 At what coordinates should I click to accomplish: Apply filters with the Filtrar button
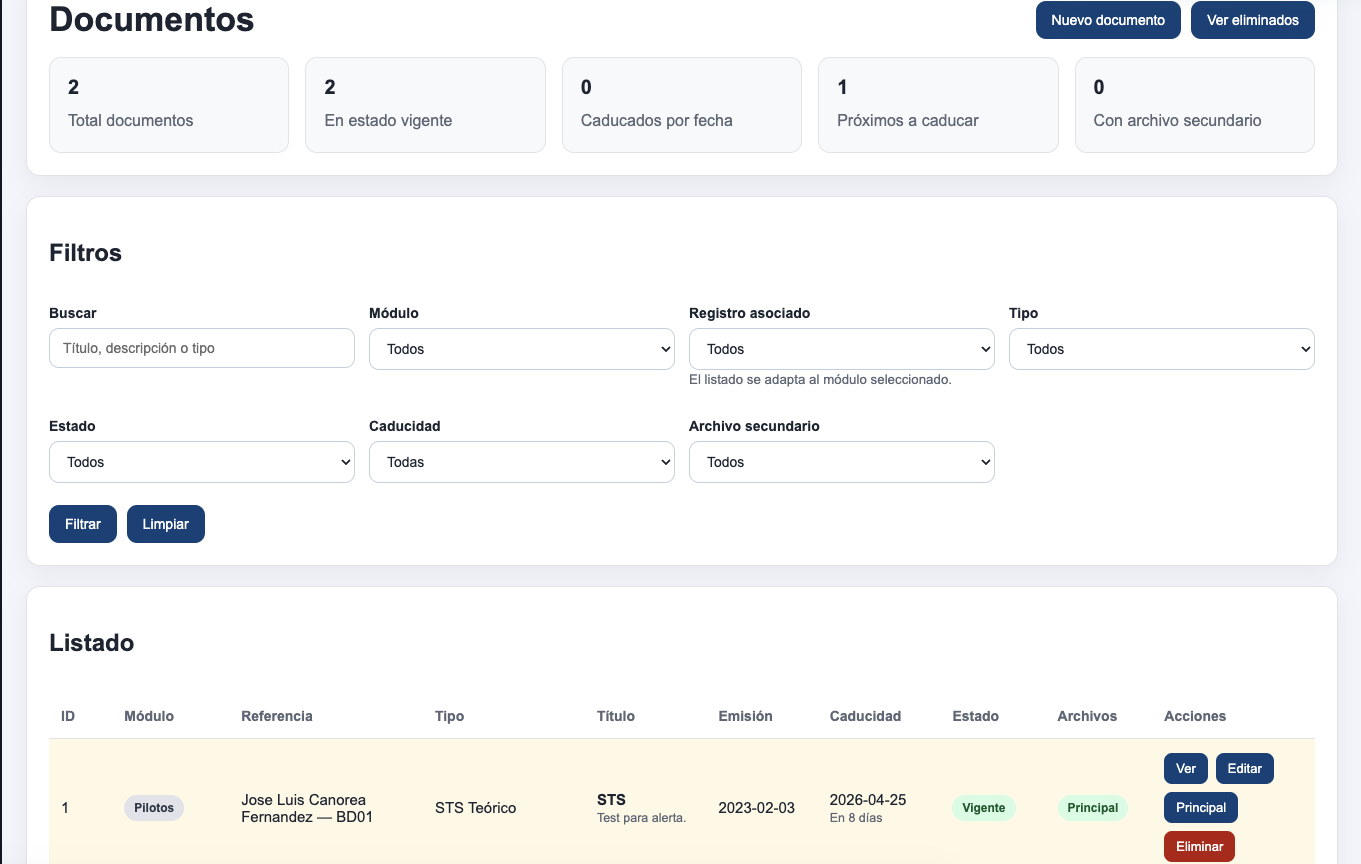pyautogui.click(x=83, y=524)
